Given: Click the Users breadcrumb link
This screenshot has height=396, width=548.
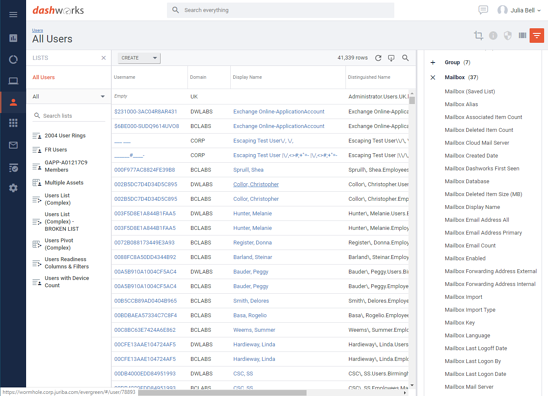Looking at the screenshot, I should (37, 30).
